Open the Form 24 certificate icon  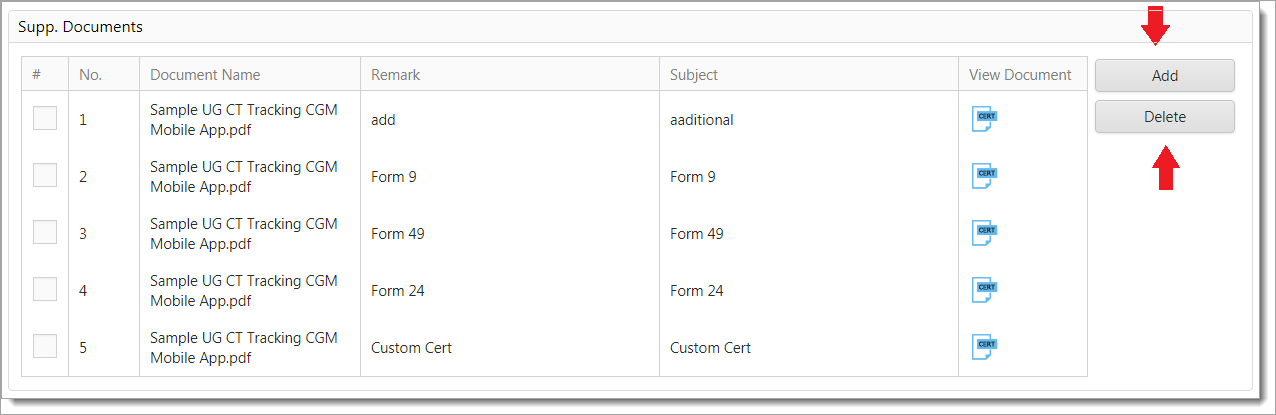pyautogui.click(x=985, y=290)
